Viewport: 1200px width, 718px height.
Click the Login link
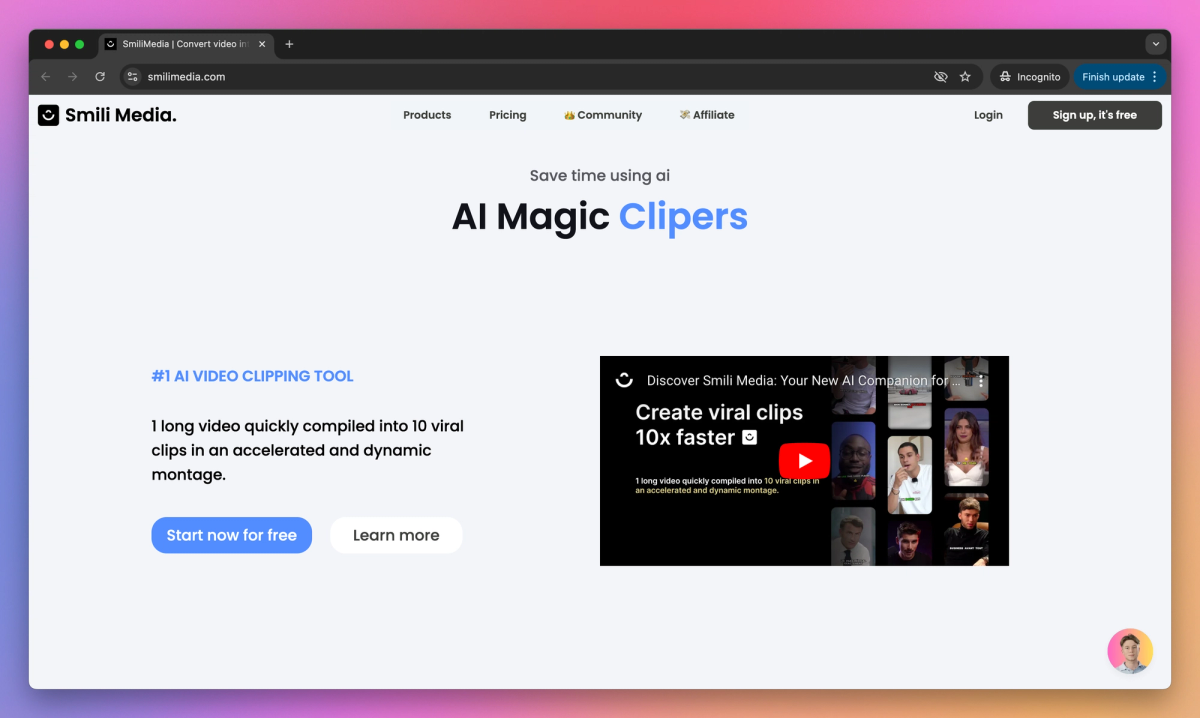tap(988, 115)
